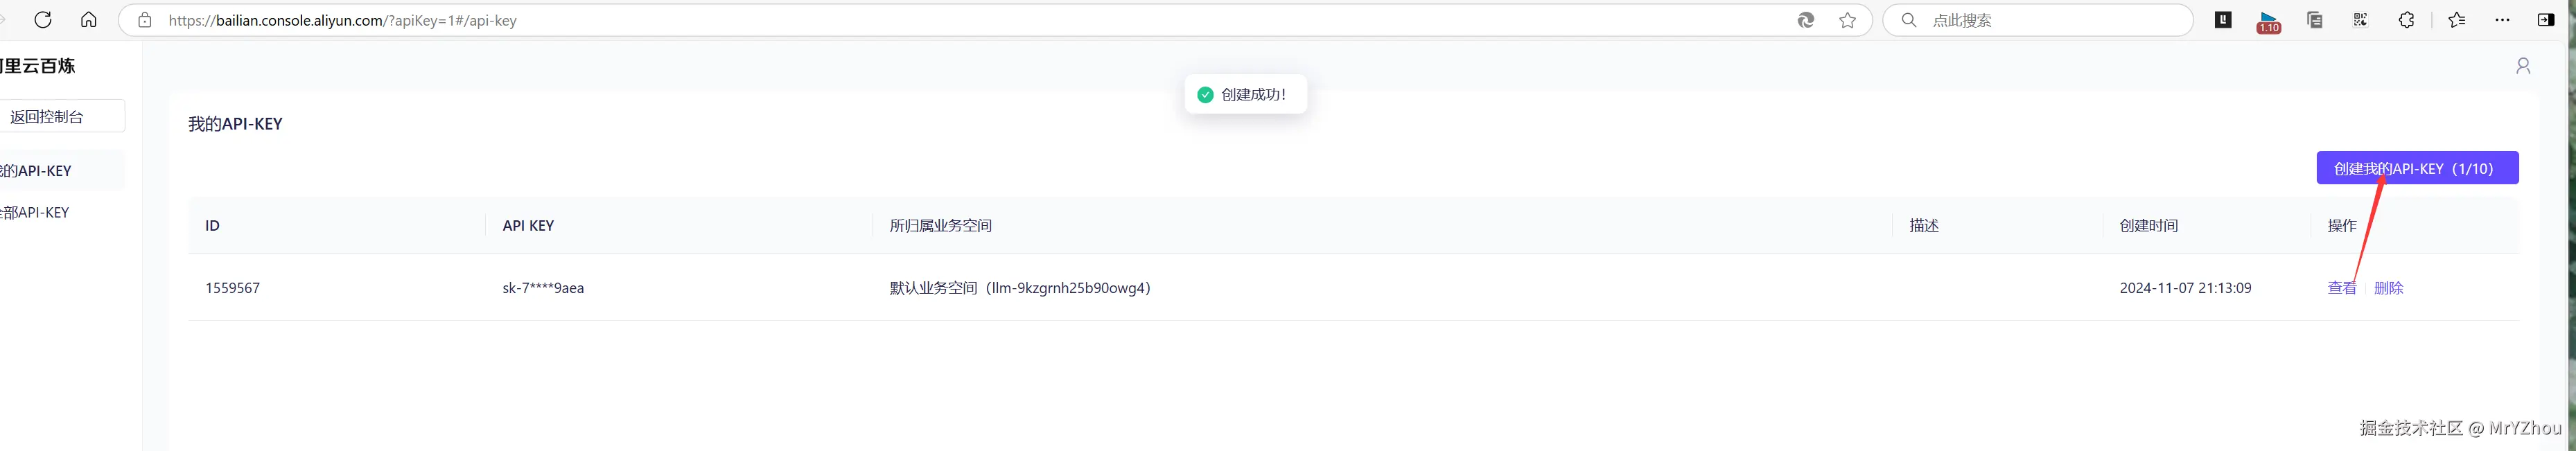
Task: Focus the 点此搜索 search box
Action: click(x=2038, y=20)
